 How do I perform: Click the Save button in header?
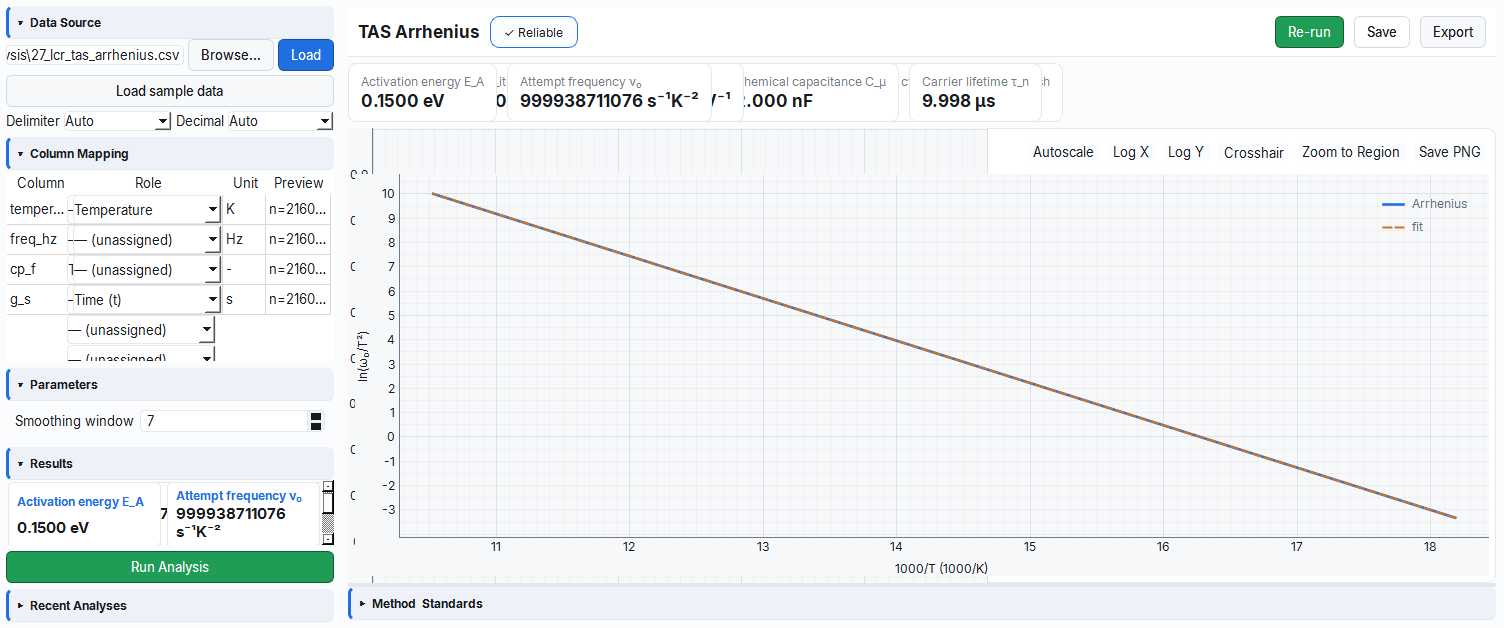pyautogui.click(x=1382, y=32)
